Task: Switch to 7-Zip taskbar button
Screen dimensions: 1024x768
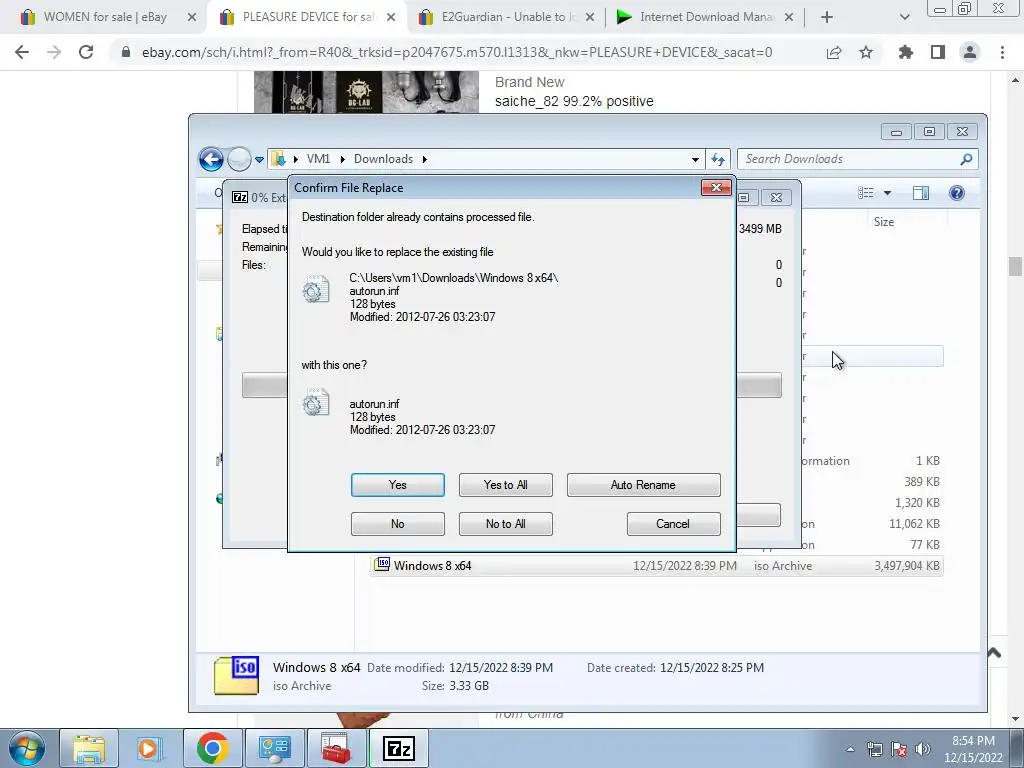Action: (x=398, y=748)
